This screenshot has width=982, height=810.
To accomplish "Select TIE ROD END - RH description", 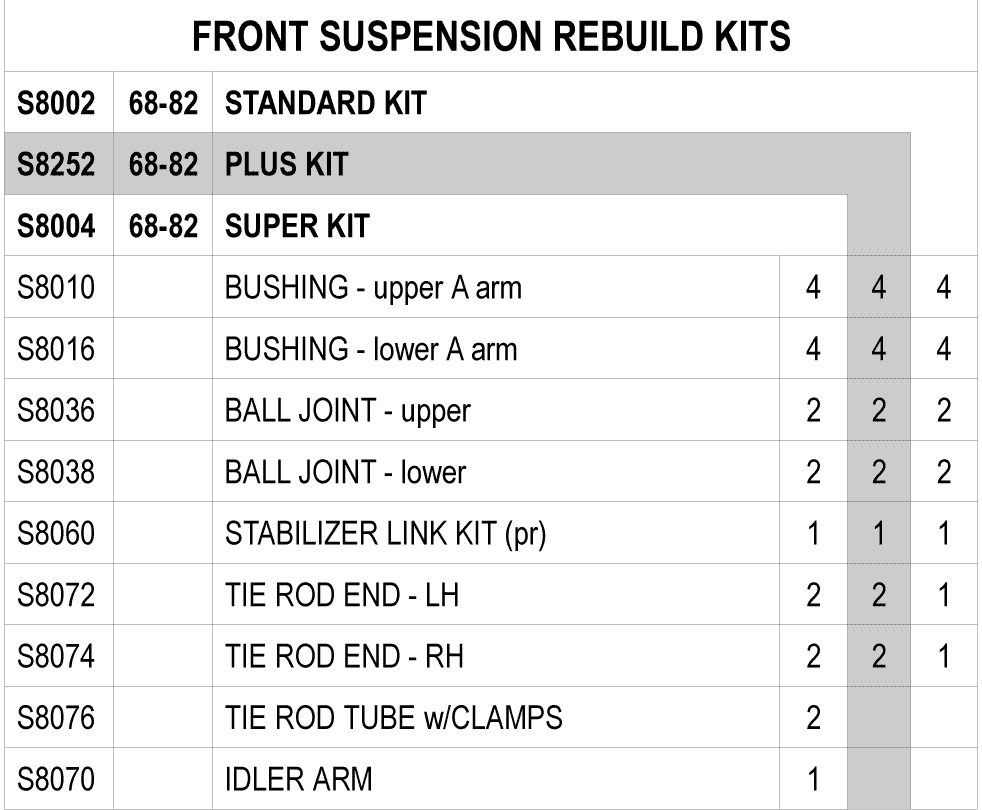I will point(344,656).
